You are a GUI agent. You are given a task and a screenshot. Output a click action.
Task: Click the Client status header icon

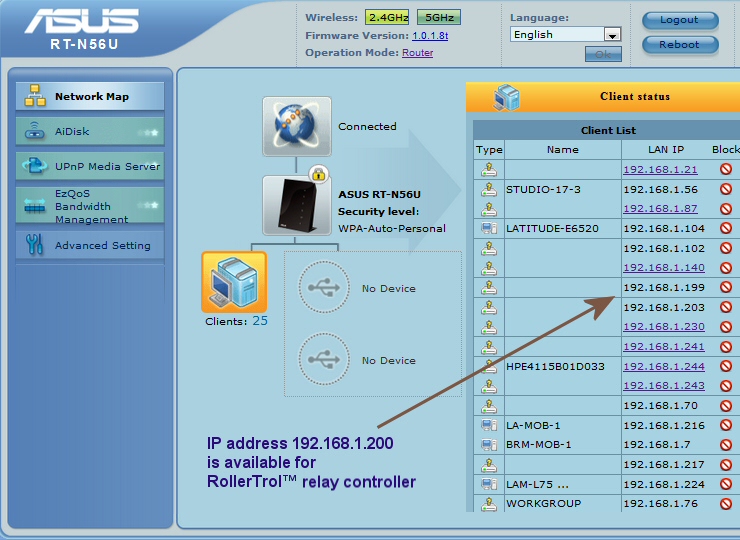(506, 97)
